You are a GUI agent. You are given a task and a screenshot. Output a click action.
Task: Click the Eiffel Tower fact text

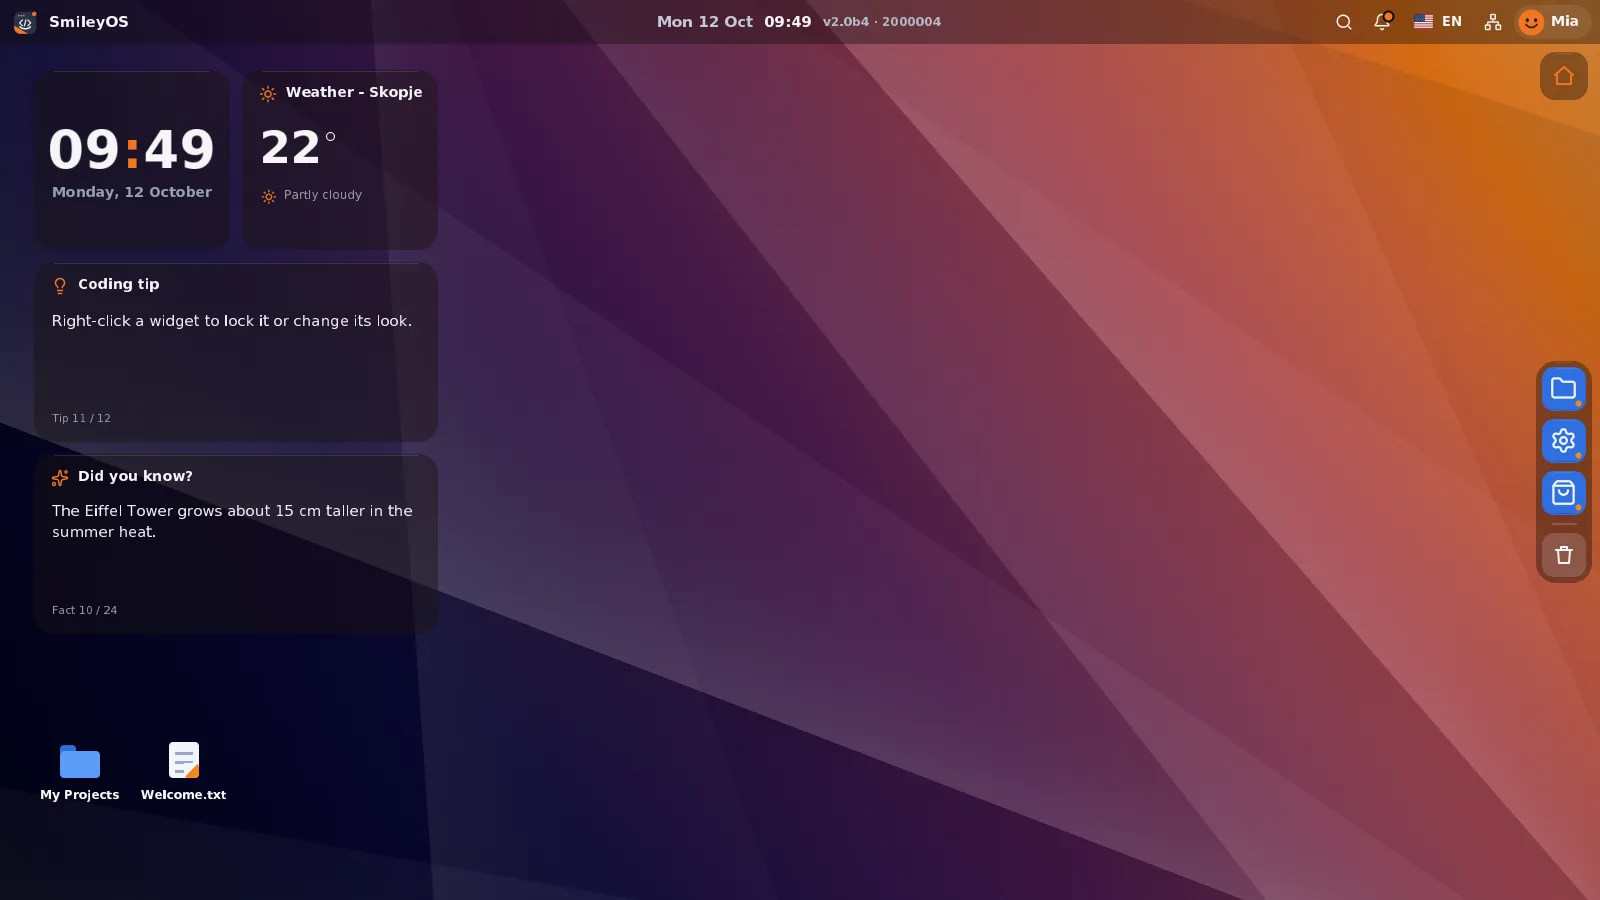[232, 521]
